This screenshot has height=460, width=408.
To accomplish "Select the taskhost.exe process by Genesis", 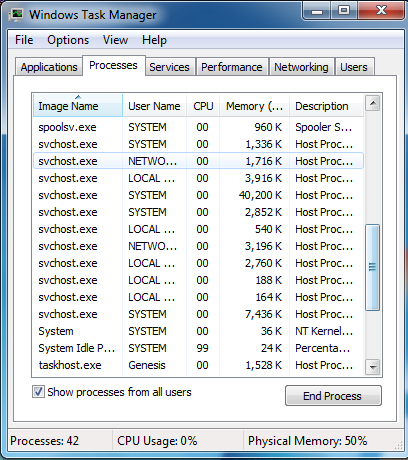I will [198, 365].
